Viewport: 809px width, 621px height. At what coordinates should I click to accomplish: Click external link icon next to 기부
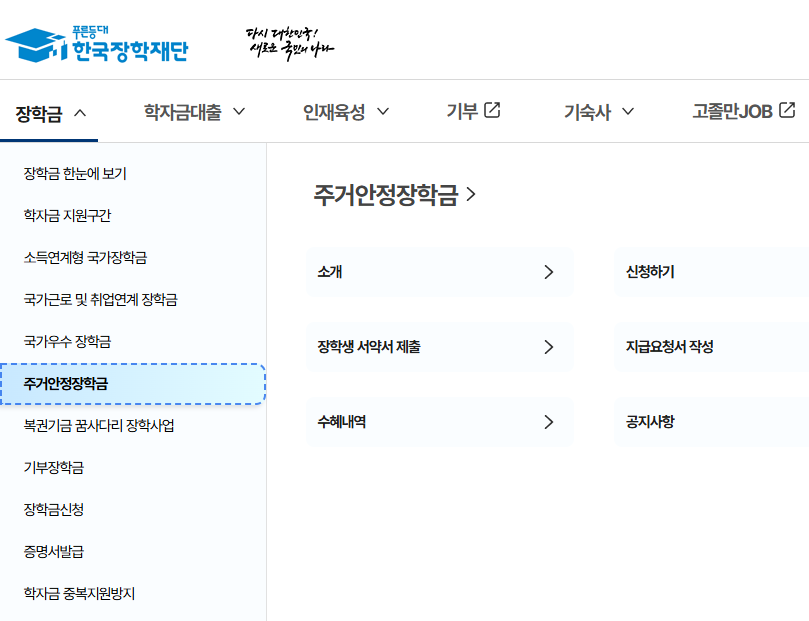[492, 110]
